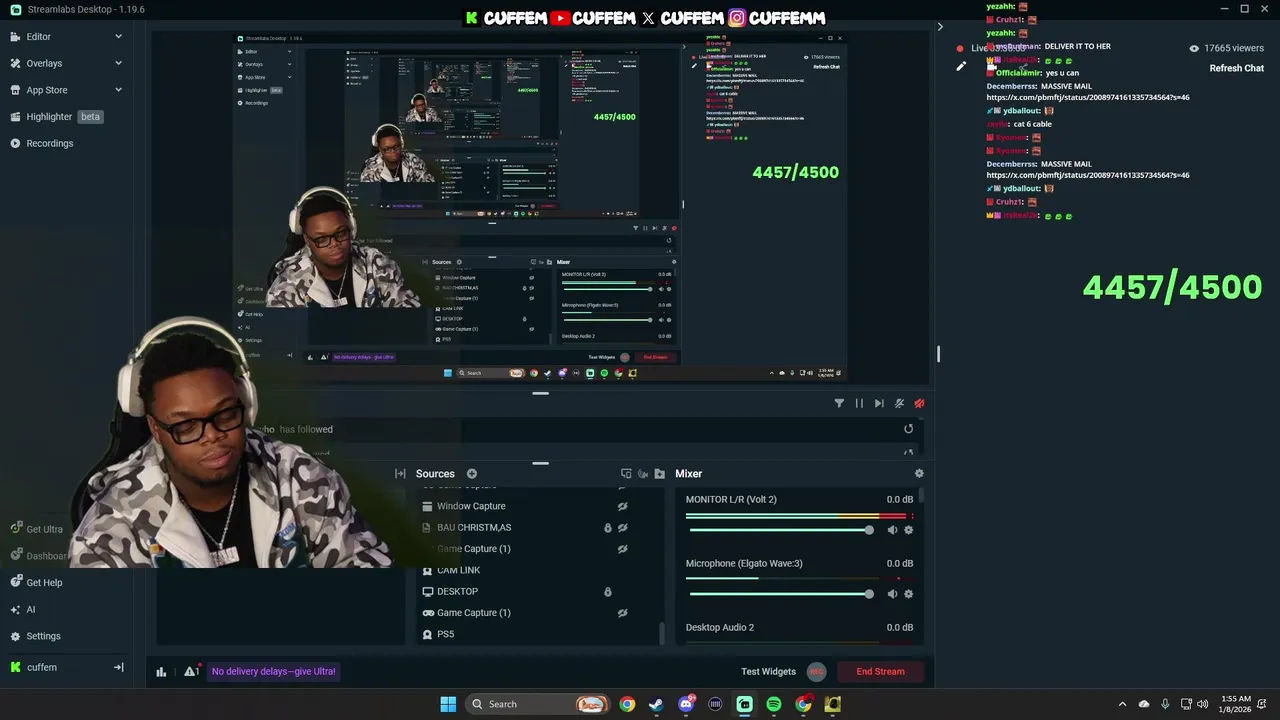Image resolution: width=1280 pixels, height=720 pixels.
Task: Toggle visibility of BAU CHRISTM,AS source
Action: [x=622, y=528]
